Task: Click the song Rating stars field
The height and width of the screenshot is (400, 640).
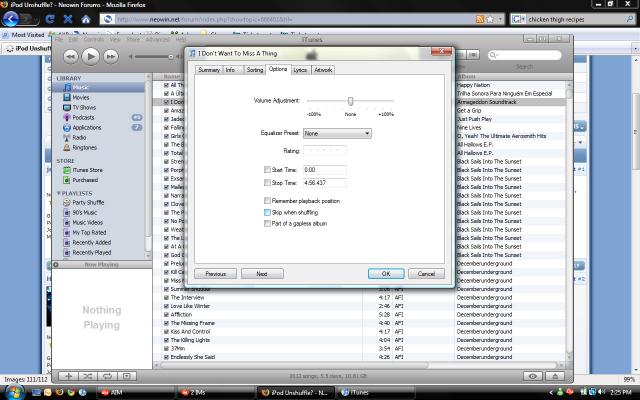Action: pos(325,151)
